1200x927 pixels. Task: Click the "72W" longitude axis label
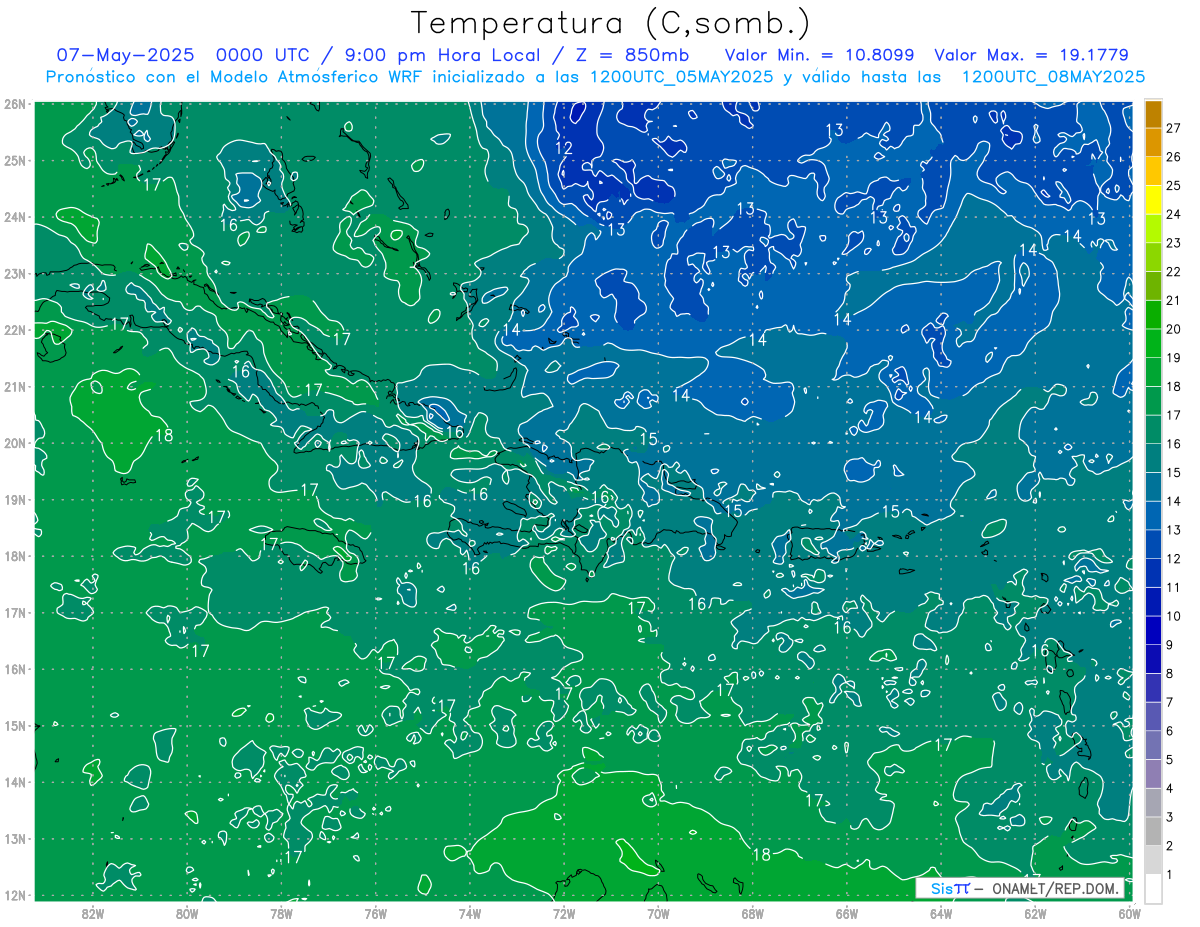click(564, 912)
